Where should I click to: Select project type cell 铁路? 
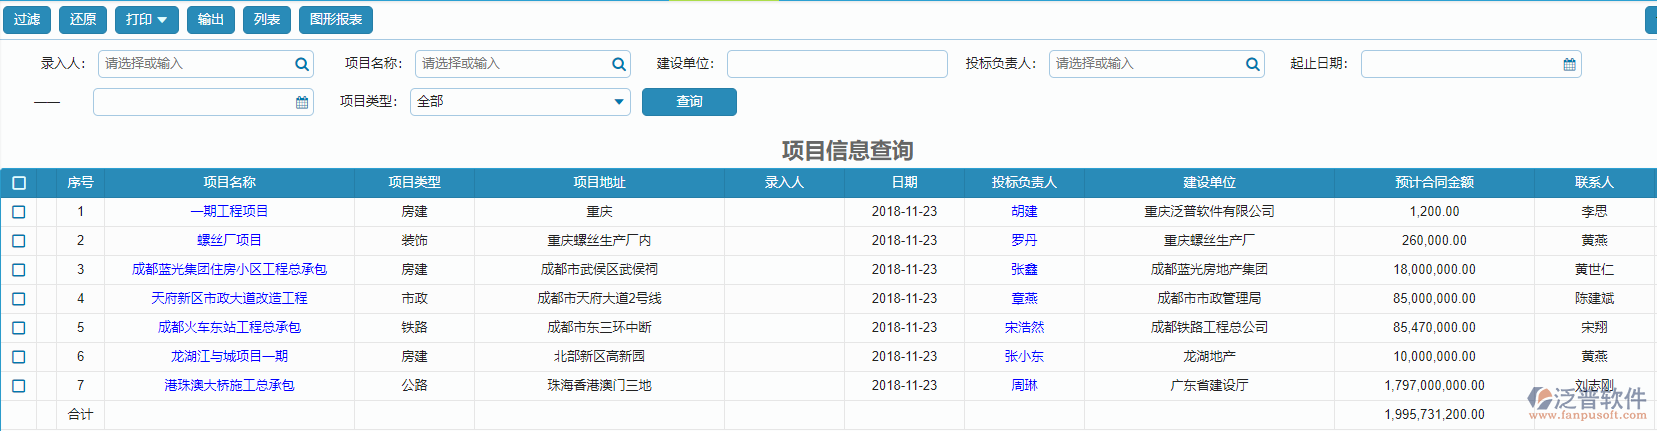(x=414, y=328)
